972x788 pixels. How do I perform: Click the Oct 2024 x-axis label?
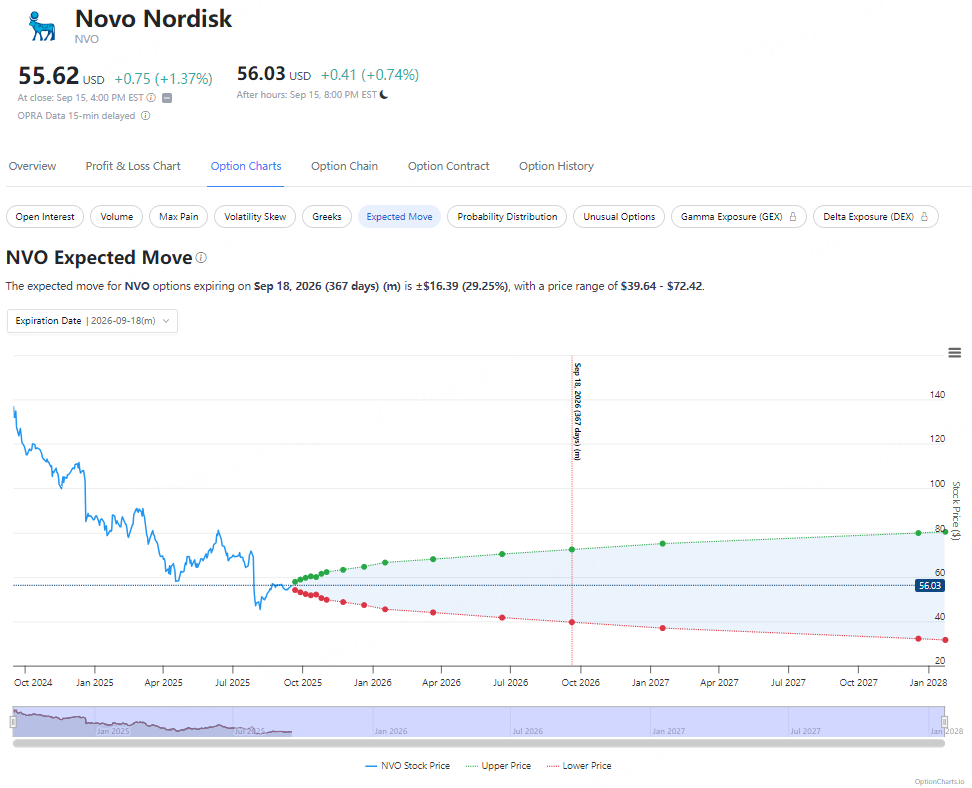pos(33,683)
